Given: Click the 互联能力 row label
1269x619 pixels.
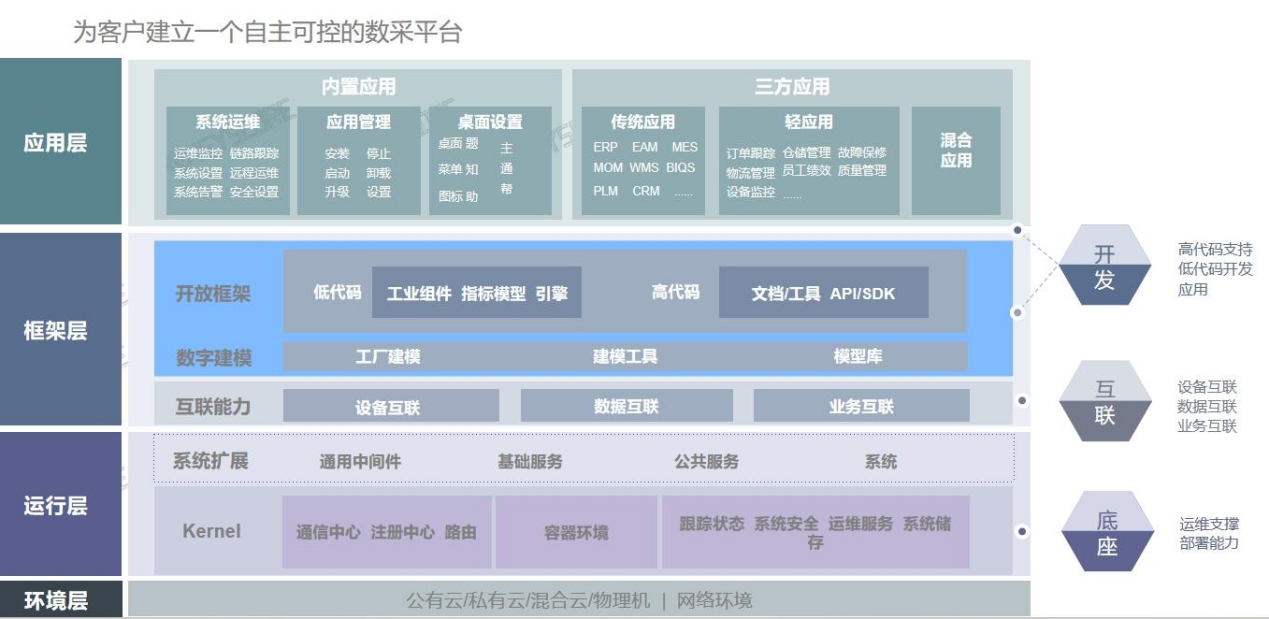Looking at the screenshot, I should 213,407.
